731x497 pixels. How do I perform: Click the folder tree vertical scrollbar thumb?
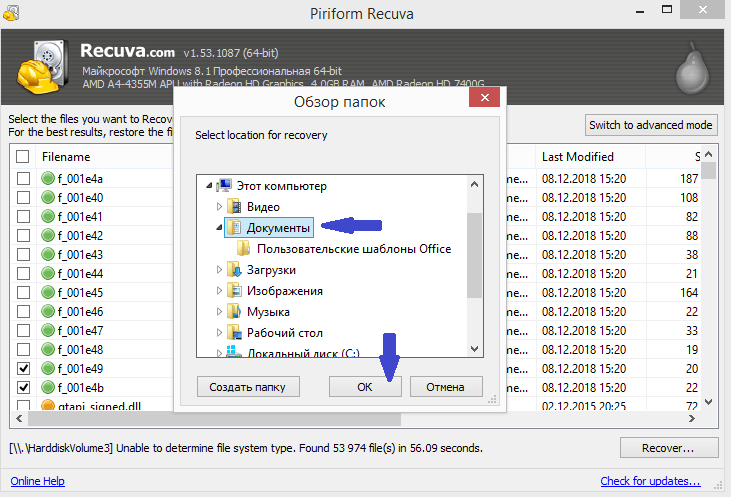click(475, 255)
